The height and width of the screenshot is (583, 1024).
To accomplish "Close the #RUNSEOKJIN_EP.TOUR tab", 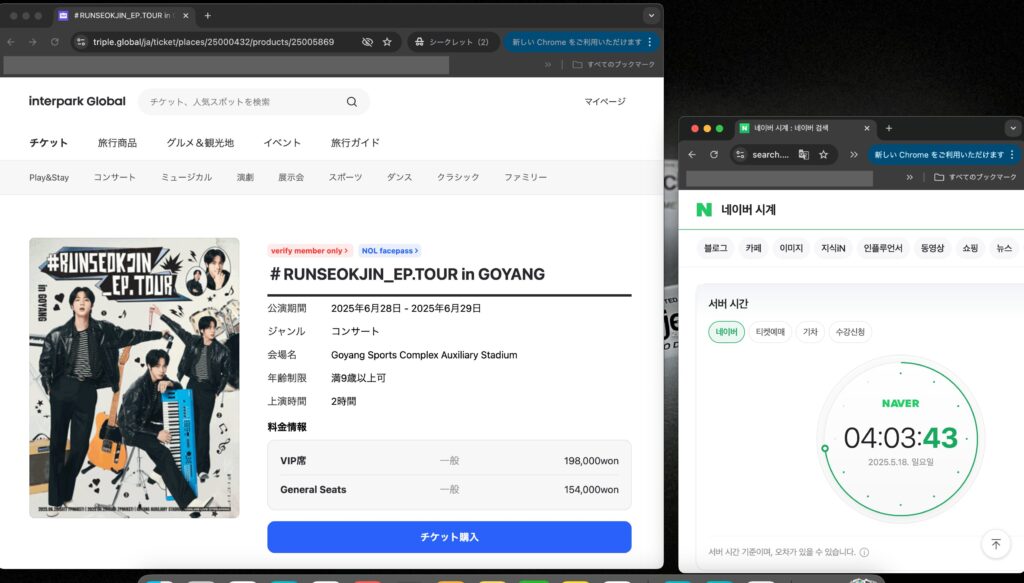I will [x=185, y=16].
